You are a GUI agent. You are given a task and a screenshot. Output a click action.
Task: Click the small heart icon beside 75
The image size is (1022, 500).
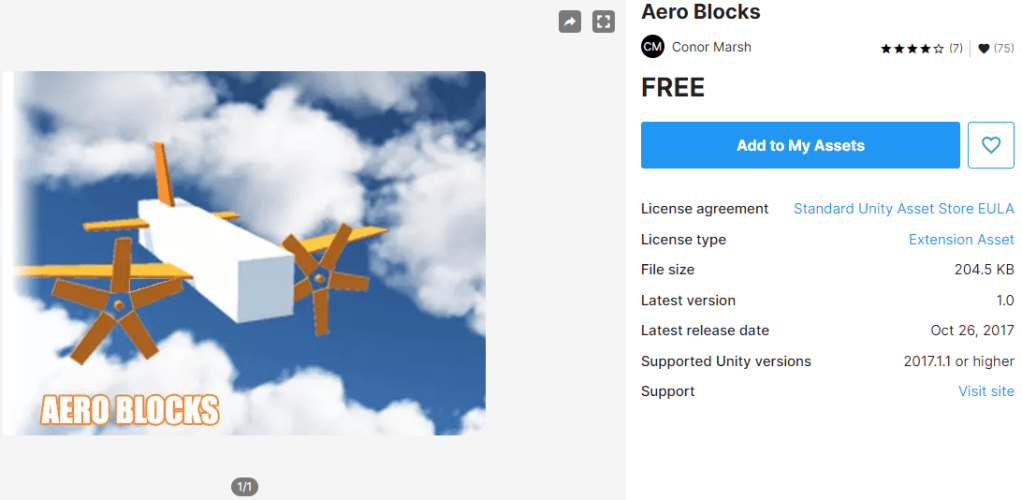[984, 48]
